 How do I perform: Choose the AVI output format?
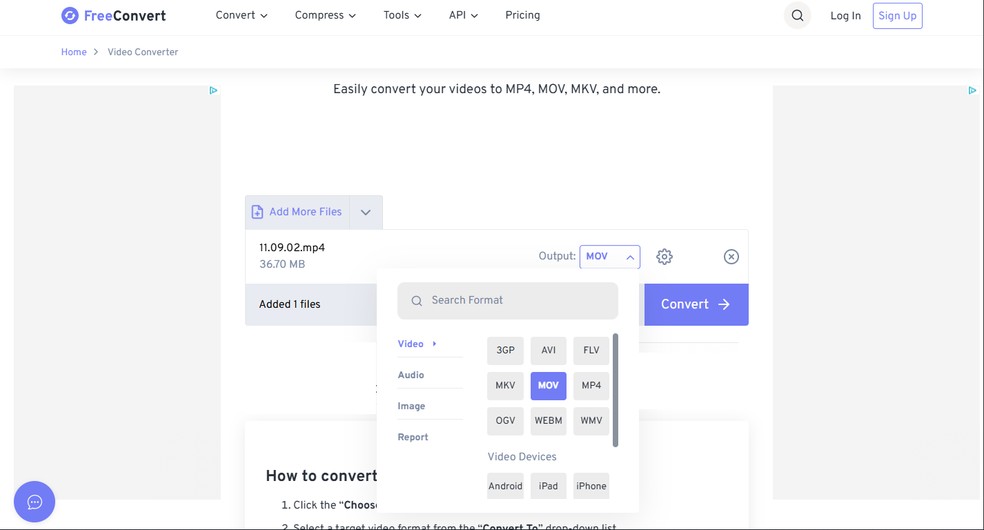click(x=548, y=351)
